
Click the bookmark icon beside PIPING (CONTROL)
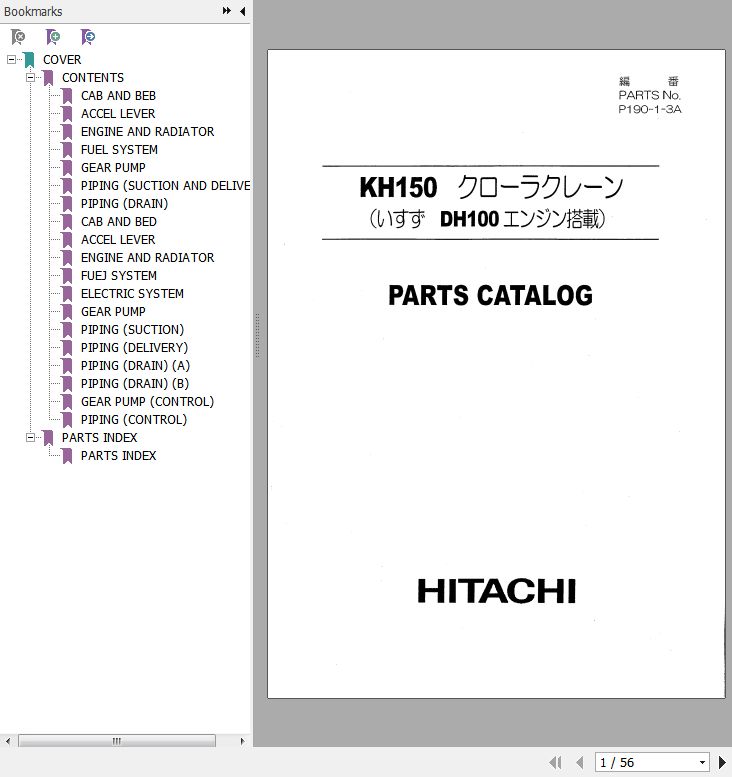pyautogui.click(x=67, y=420)
